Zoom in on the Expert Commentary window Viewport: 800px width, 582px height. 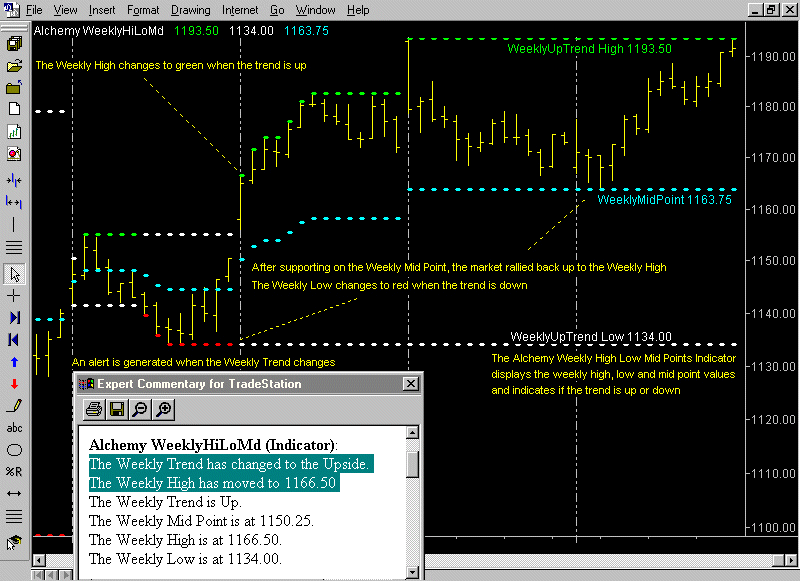163,409
